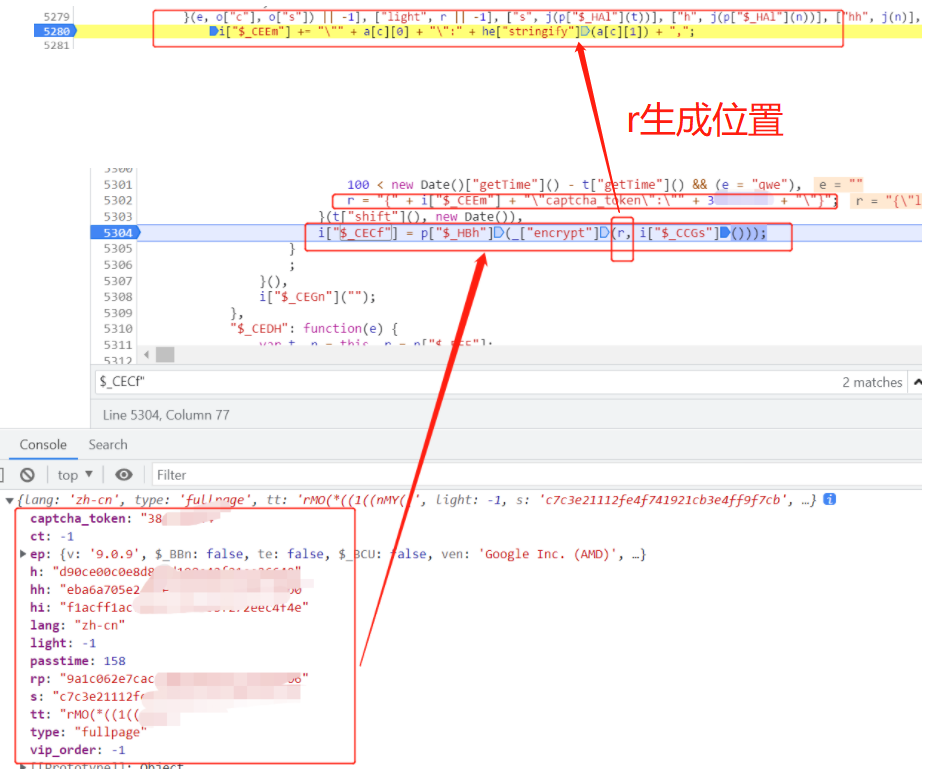Toggle the inline breakpoint marker after _["encrypt"]
Screen dimensions: 932x778
604,232
